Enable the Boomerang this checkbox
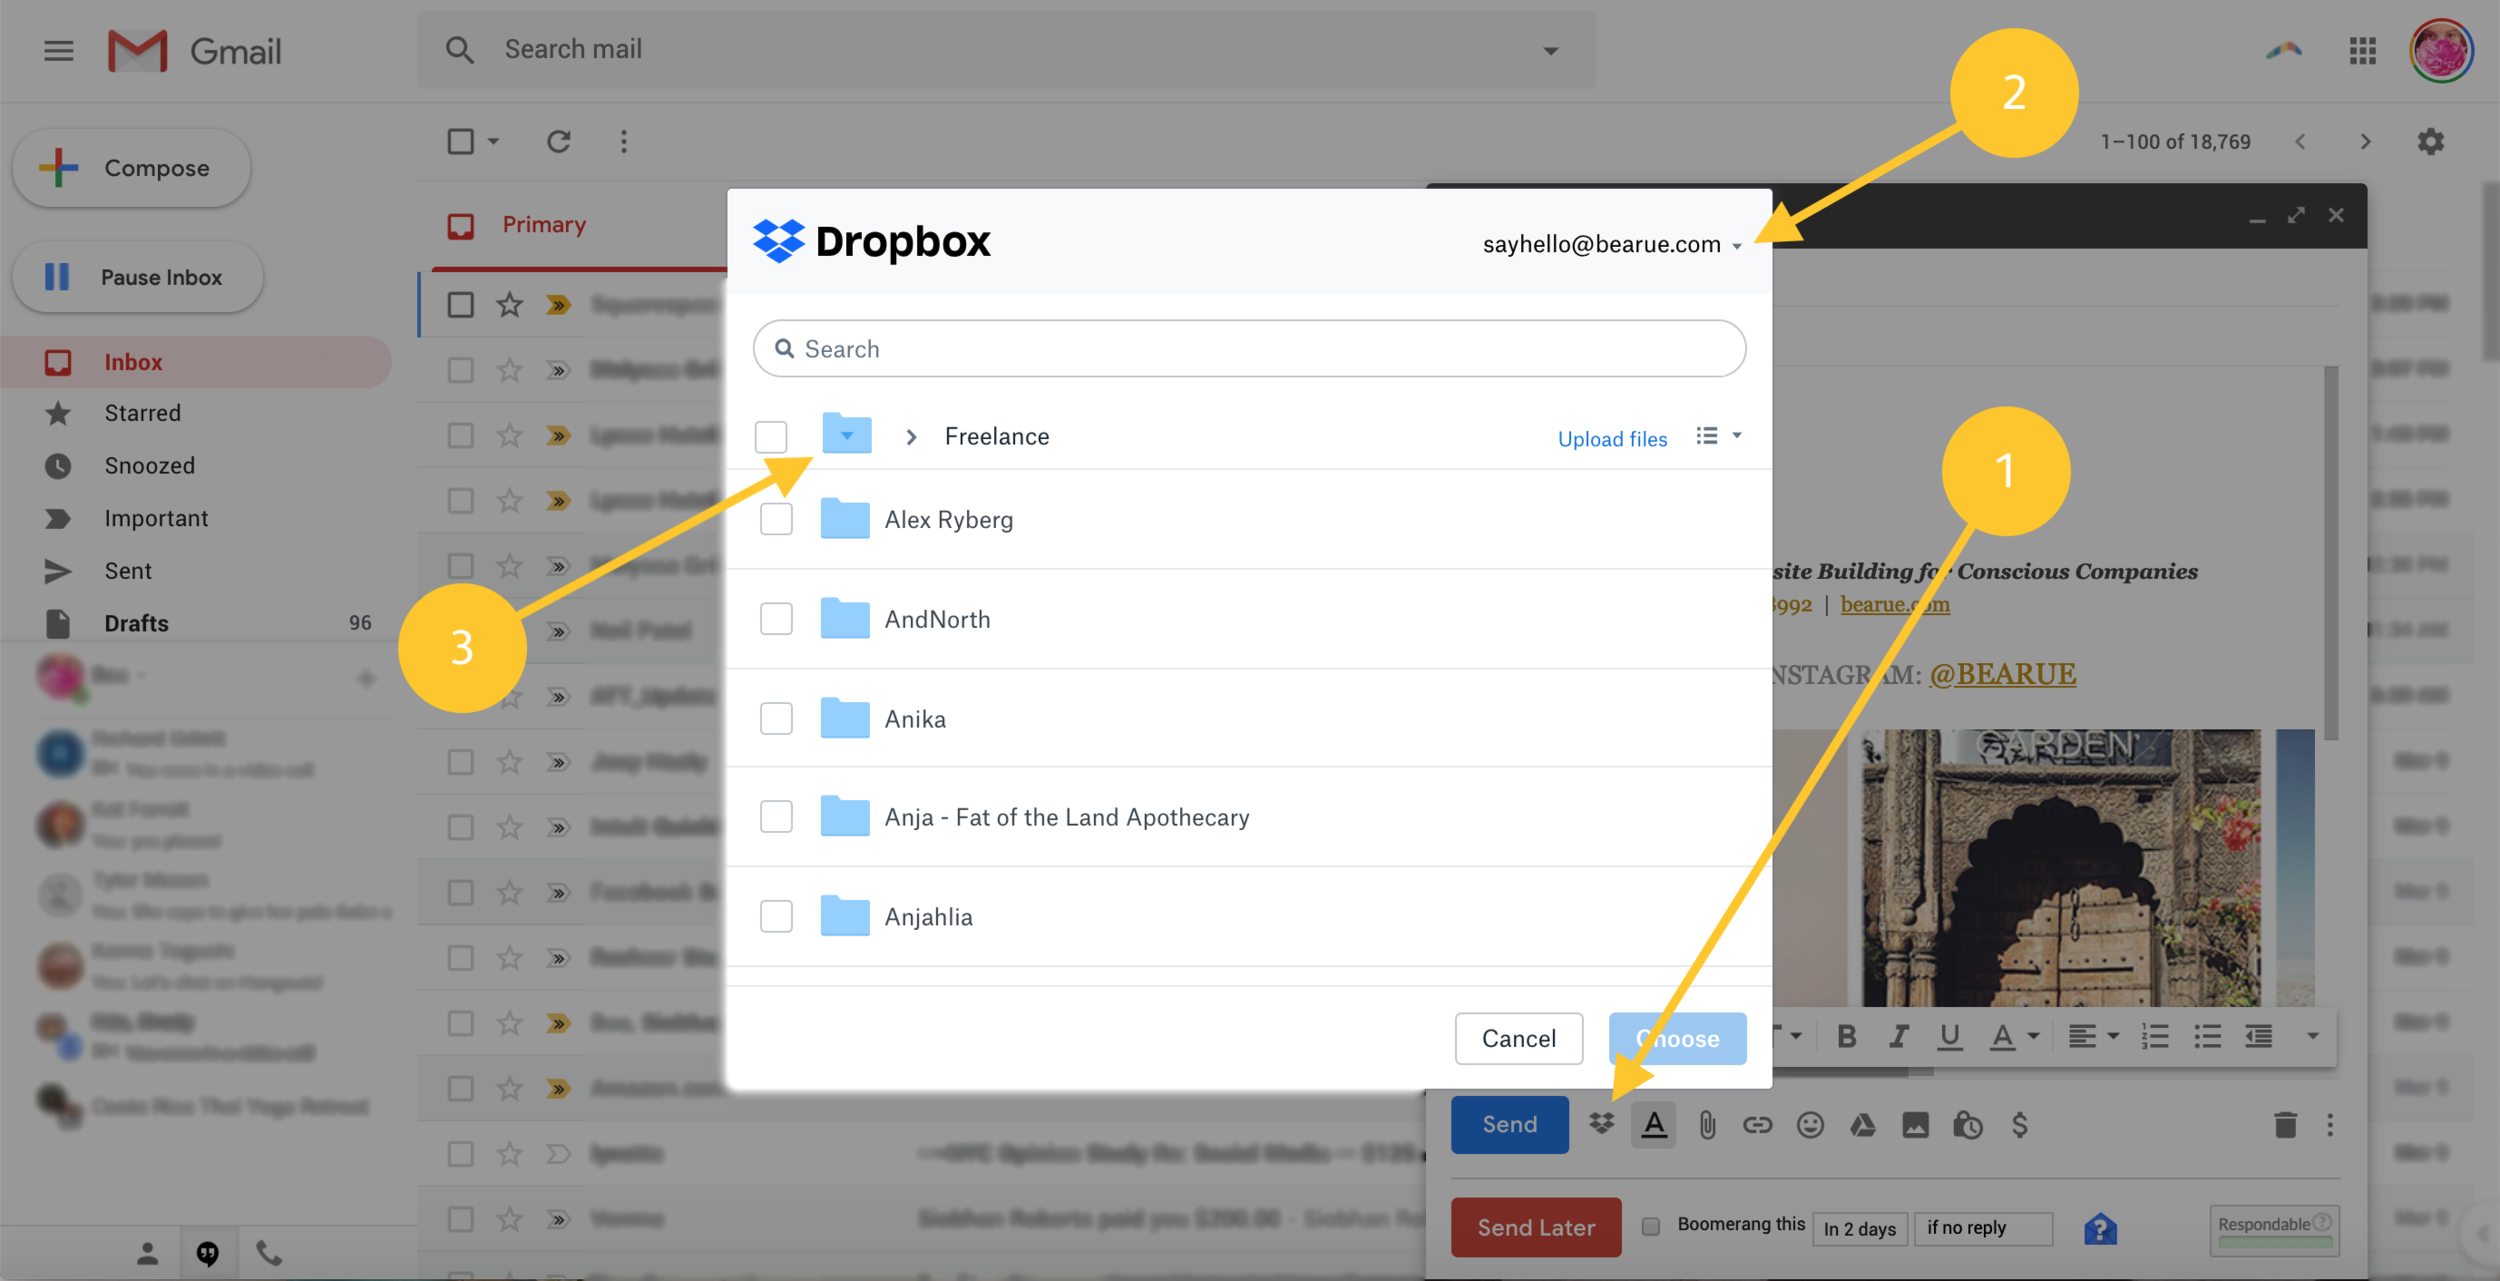 [x=1651, y=1226]
